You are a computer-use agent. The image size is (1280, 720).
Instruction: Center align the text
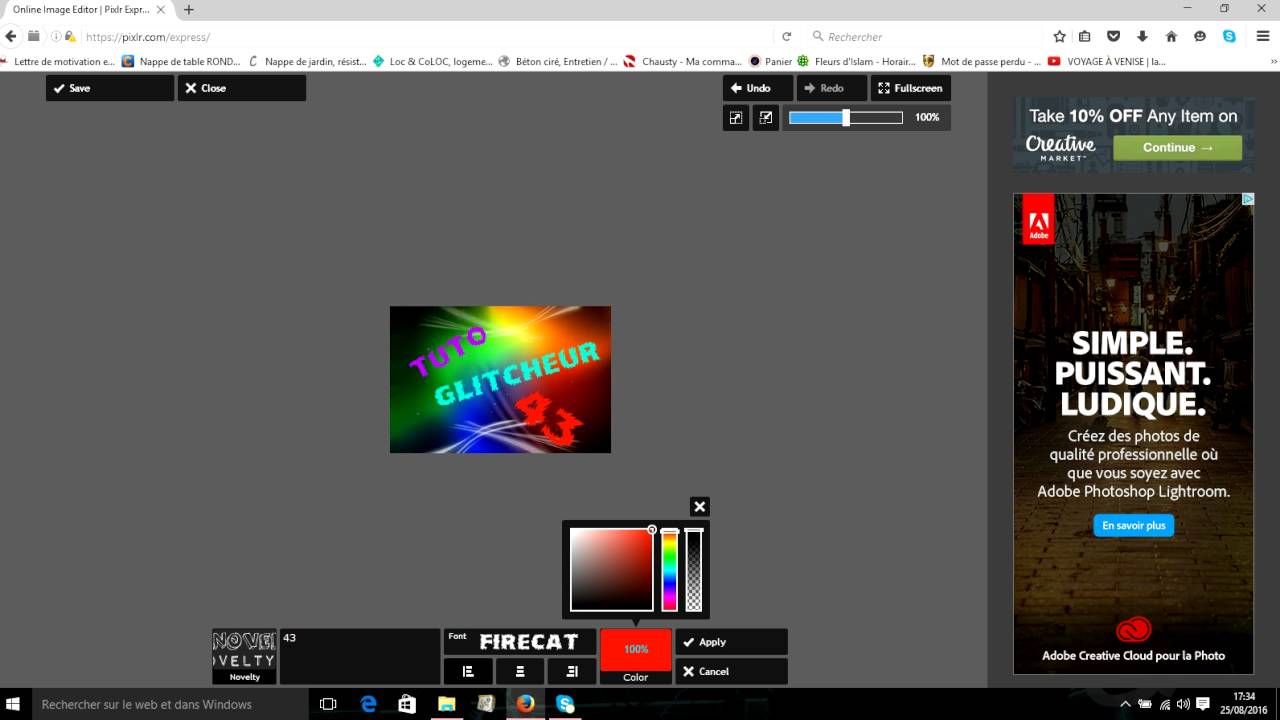[x=520, y=671]
